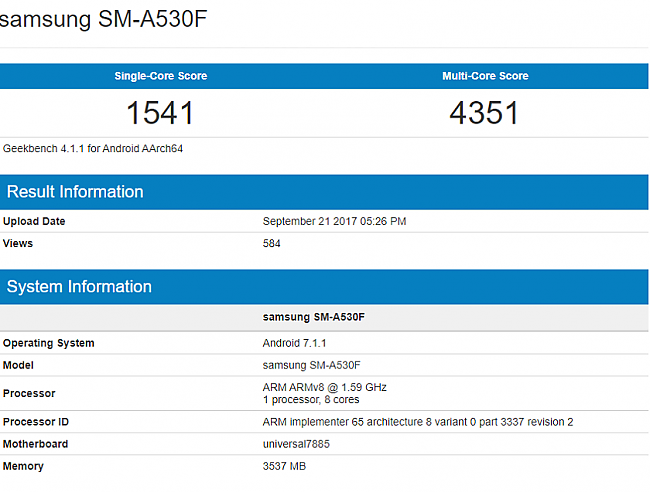Select '1 processor, 8 cores' text
This screenshot has width=650, height=492.
[x=311, y=400]
